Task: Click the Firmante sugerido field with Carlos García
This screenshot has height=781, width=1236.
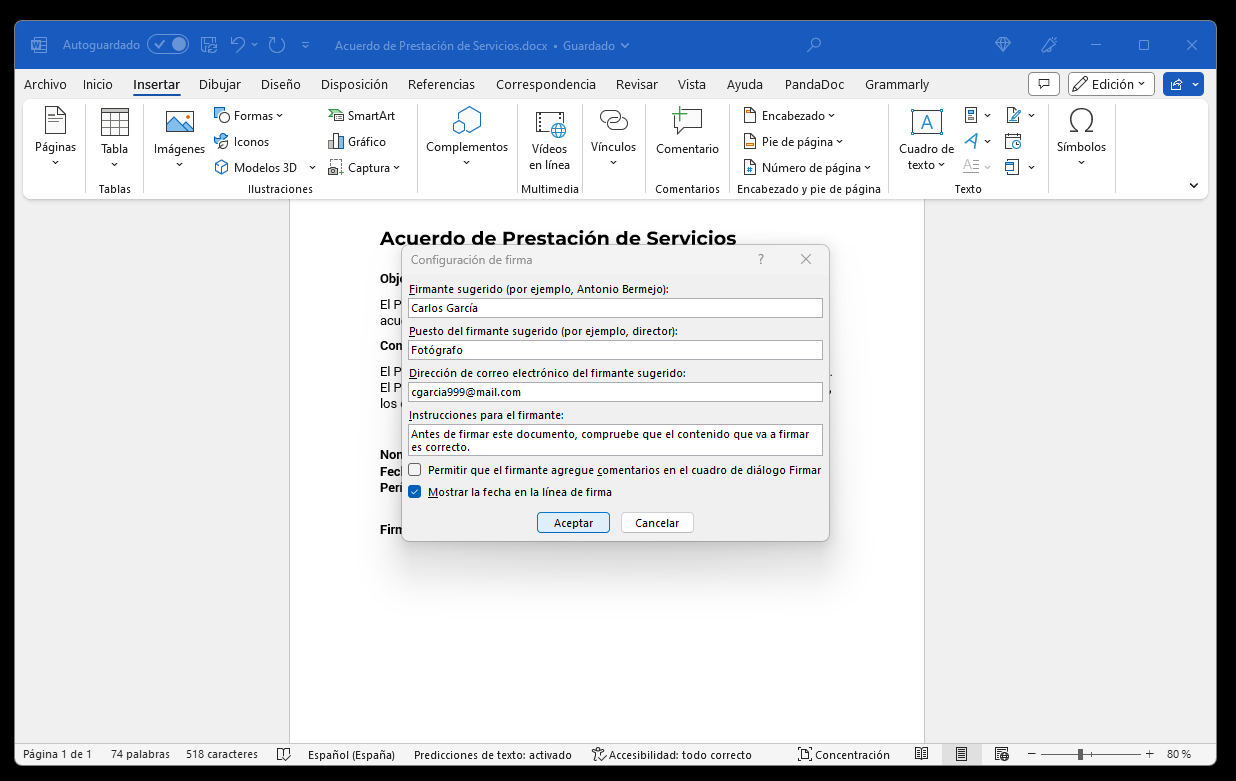Action: (x=615, y=308)
